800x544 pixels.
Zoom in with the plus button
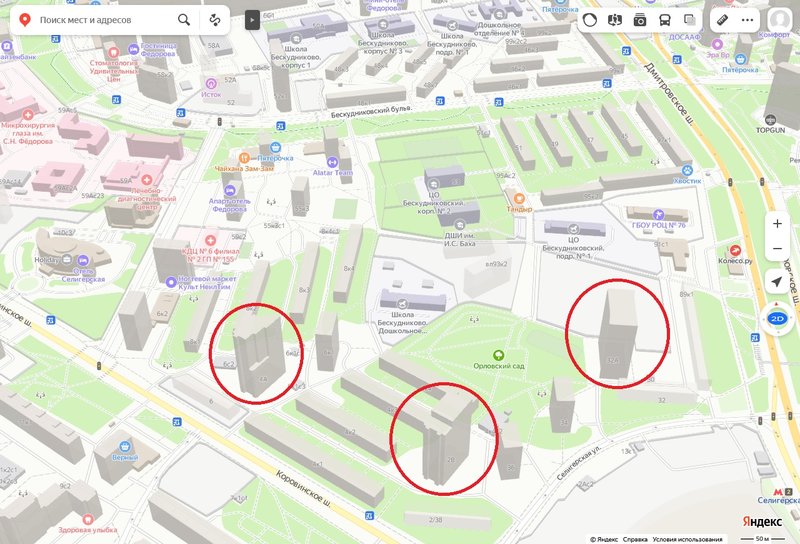pos(777,224)
